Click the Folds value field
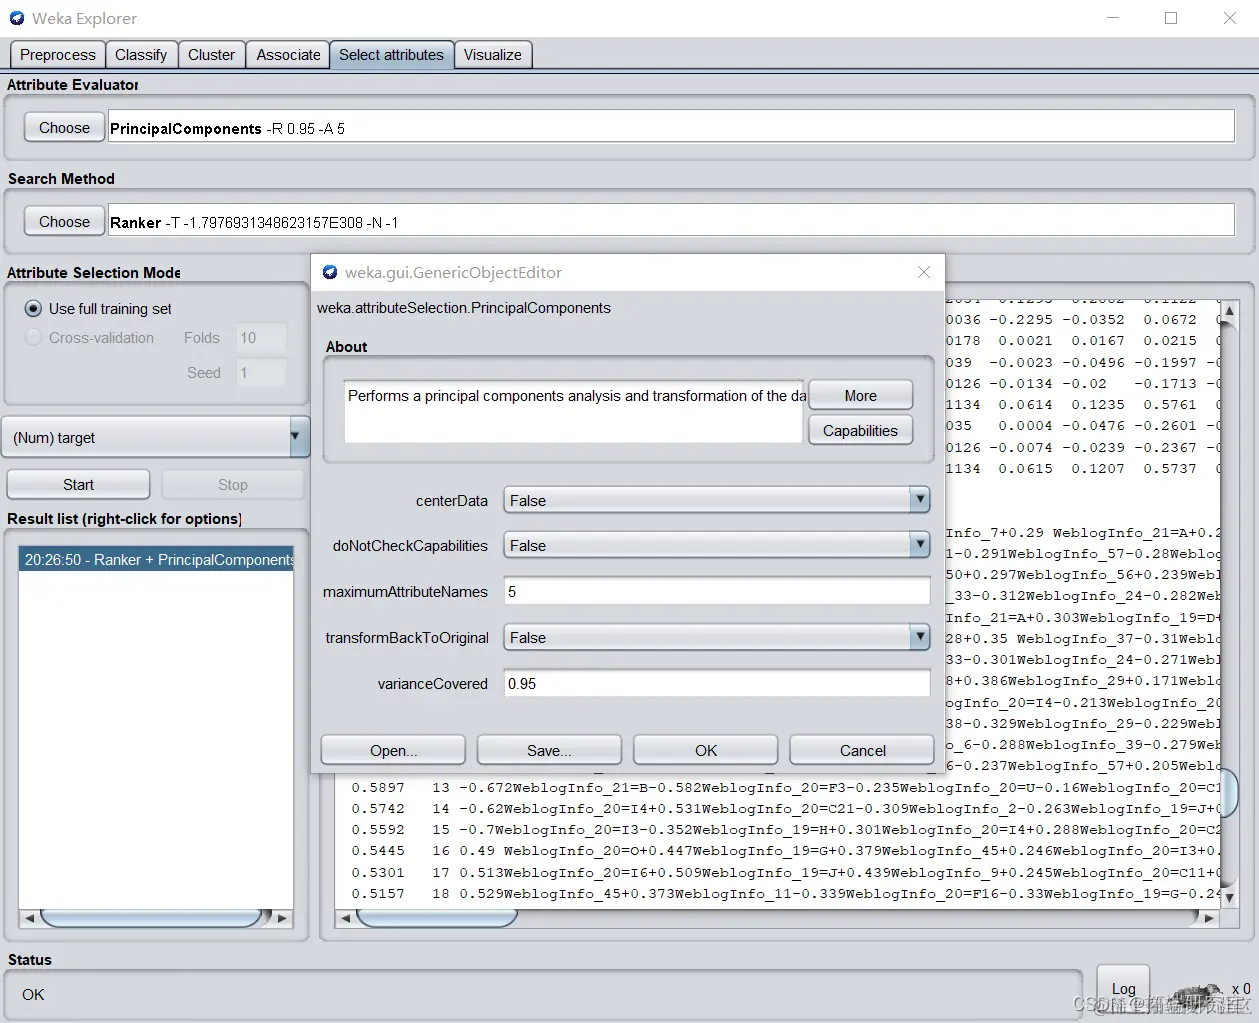Viewport: 1259px width, 1023px height. 261,338
